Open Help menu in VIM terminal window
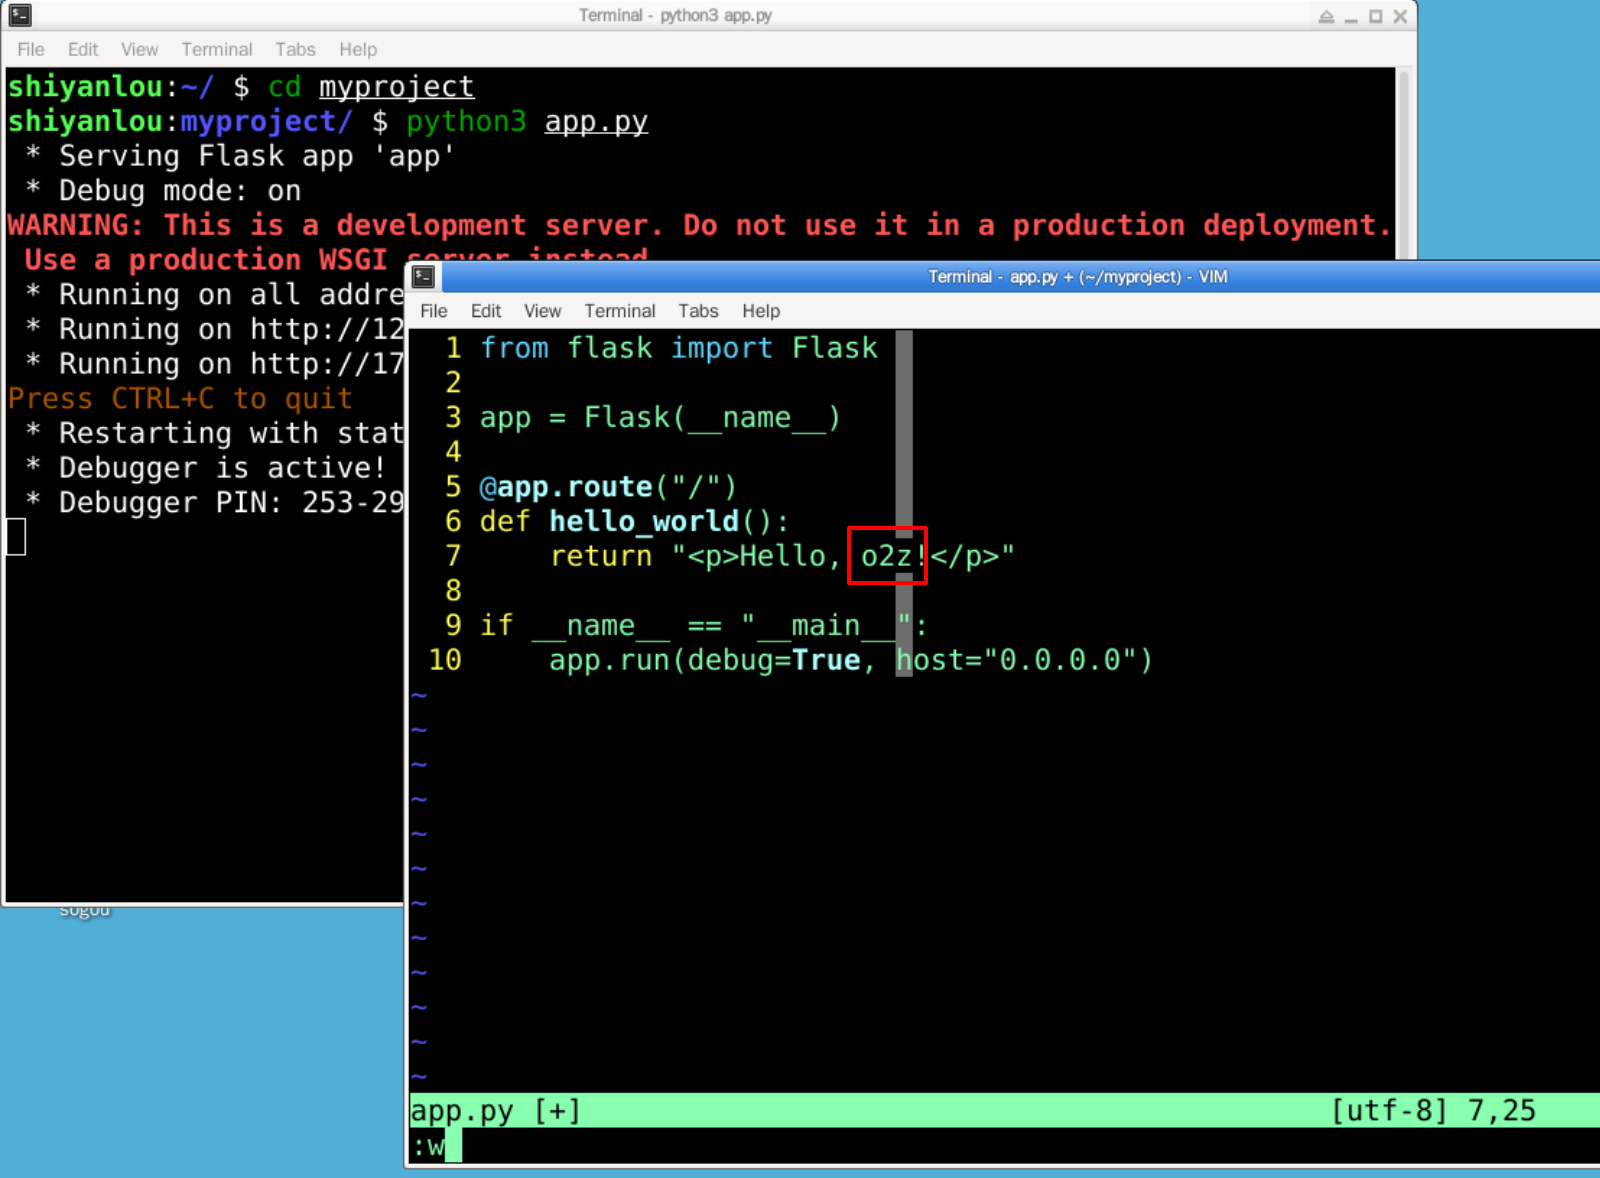 coord(761,311)
